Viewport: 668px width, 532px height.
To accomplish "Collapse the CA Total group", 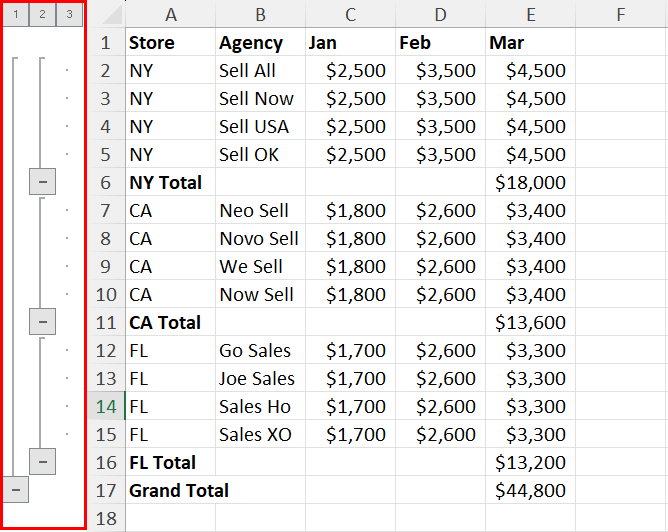I will coord(43,322).
